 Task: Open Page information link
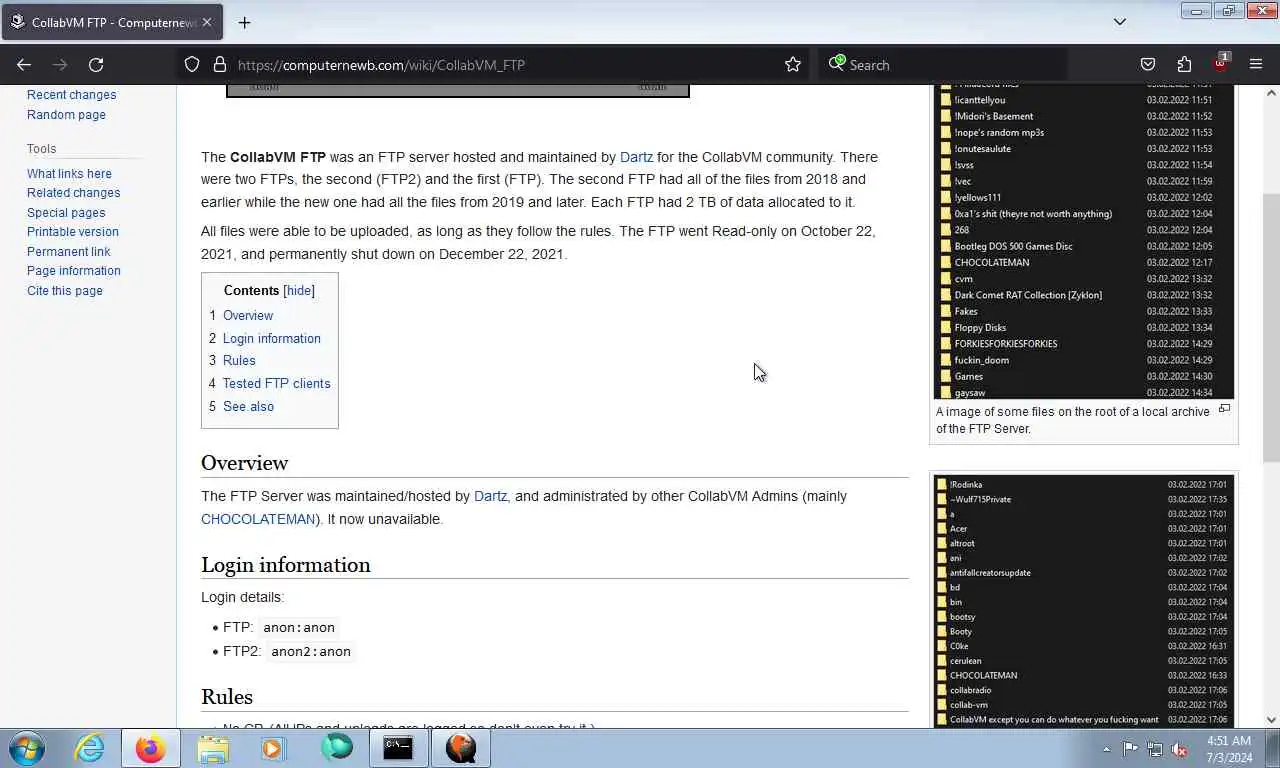[x=73, y=271]
